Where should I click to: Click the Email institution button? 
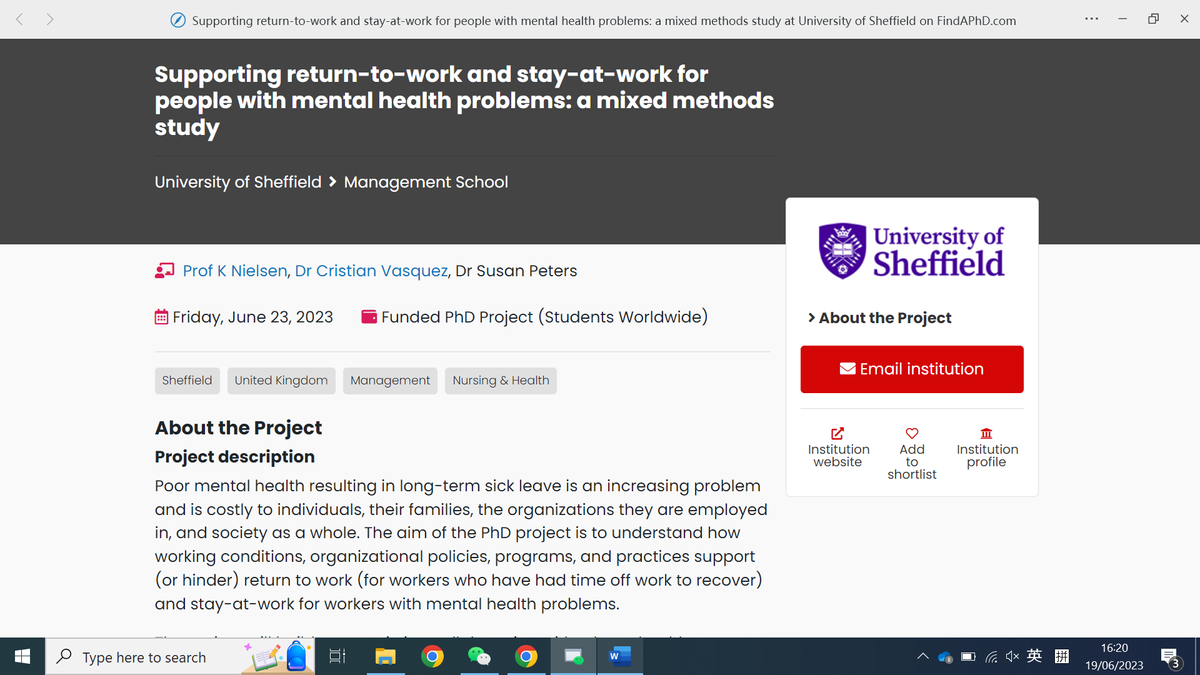912,369
